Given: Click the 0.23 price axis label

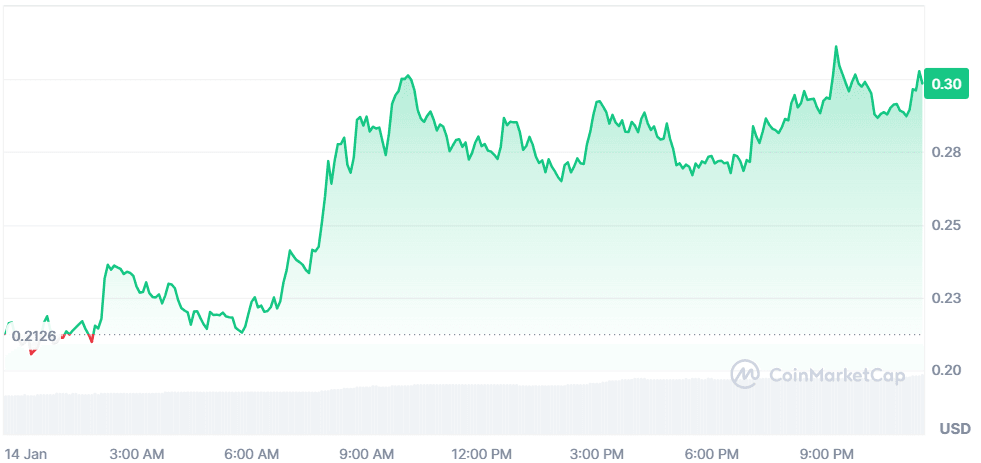Looking at the screenshot, I should point(945,298).
